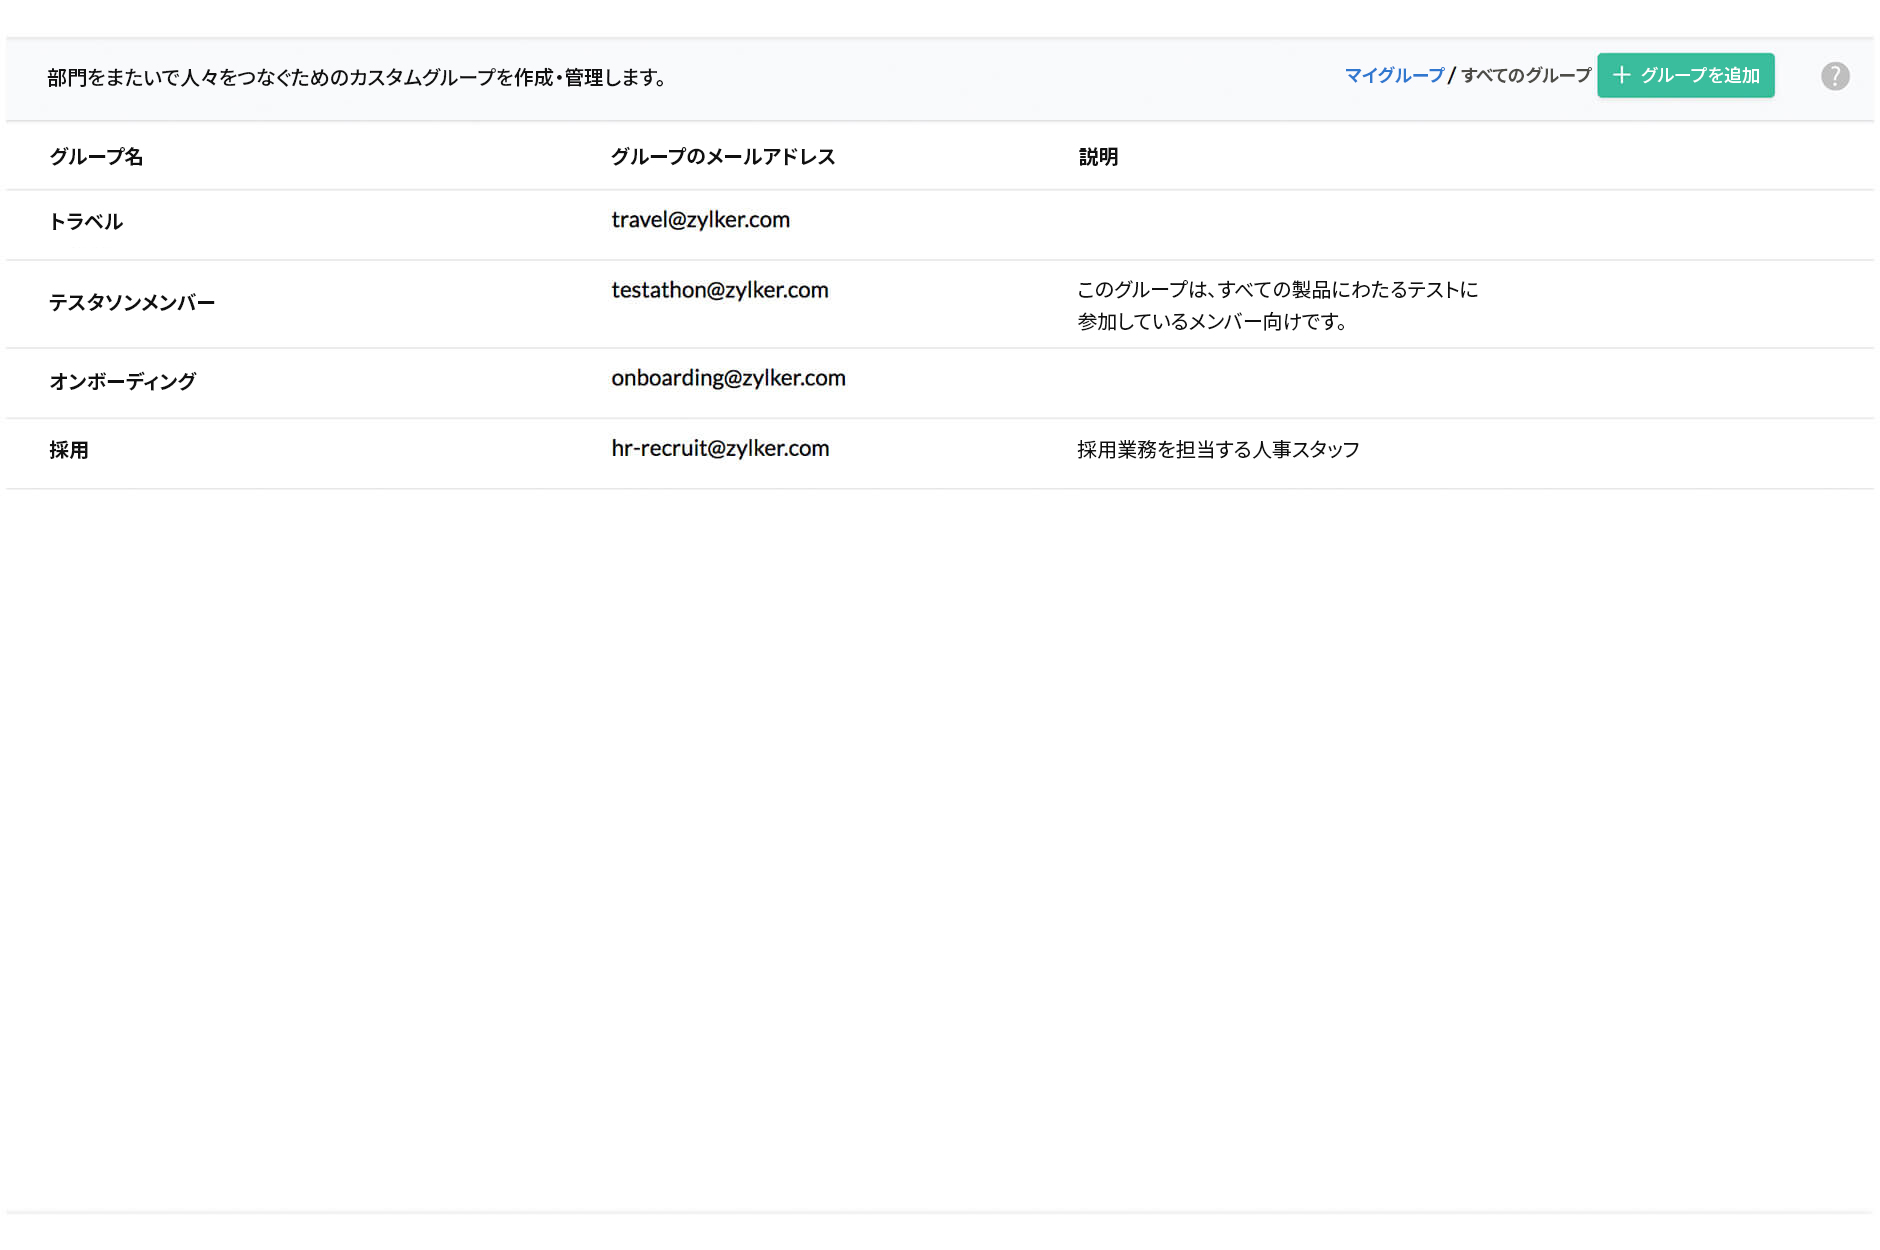1880x1250 pixels.
Task: Click the 採用業務を担当する人事スタッフ description
Action: [x=1217, y=449]
